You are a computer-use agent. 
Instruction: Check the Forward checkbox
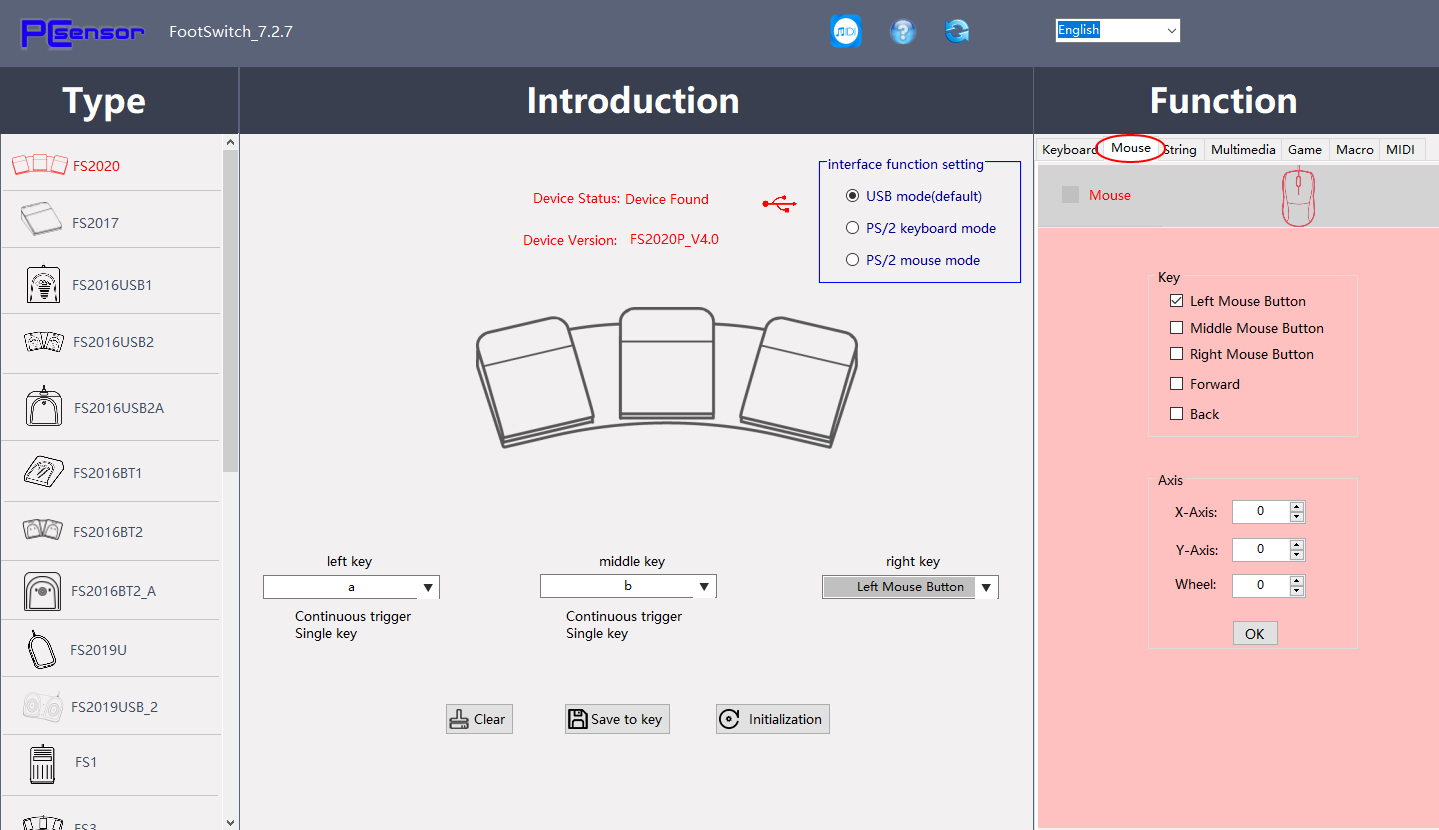[x=1177, y=384]
